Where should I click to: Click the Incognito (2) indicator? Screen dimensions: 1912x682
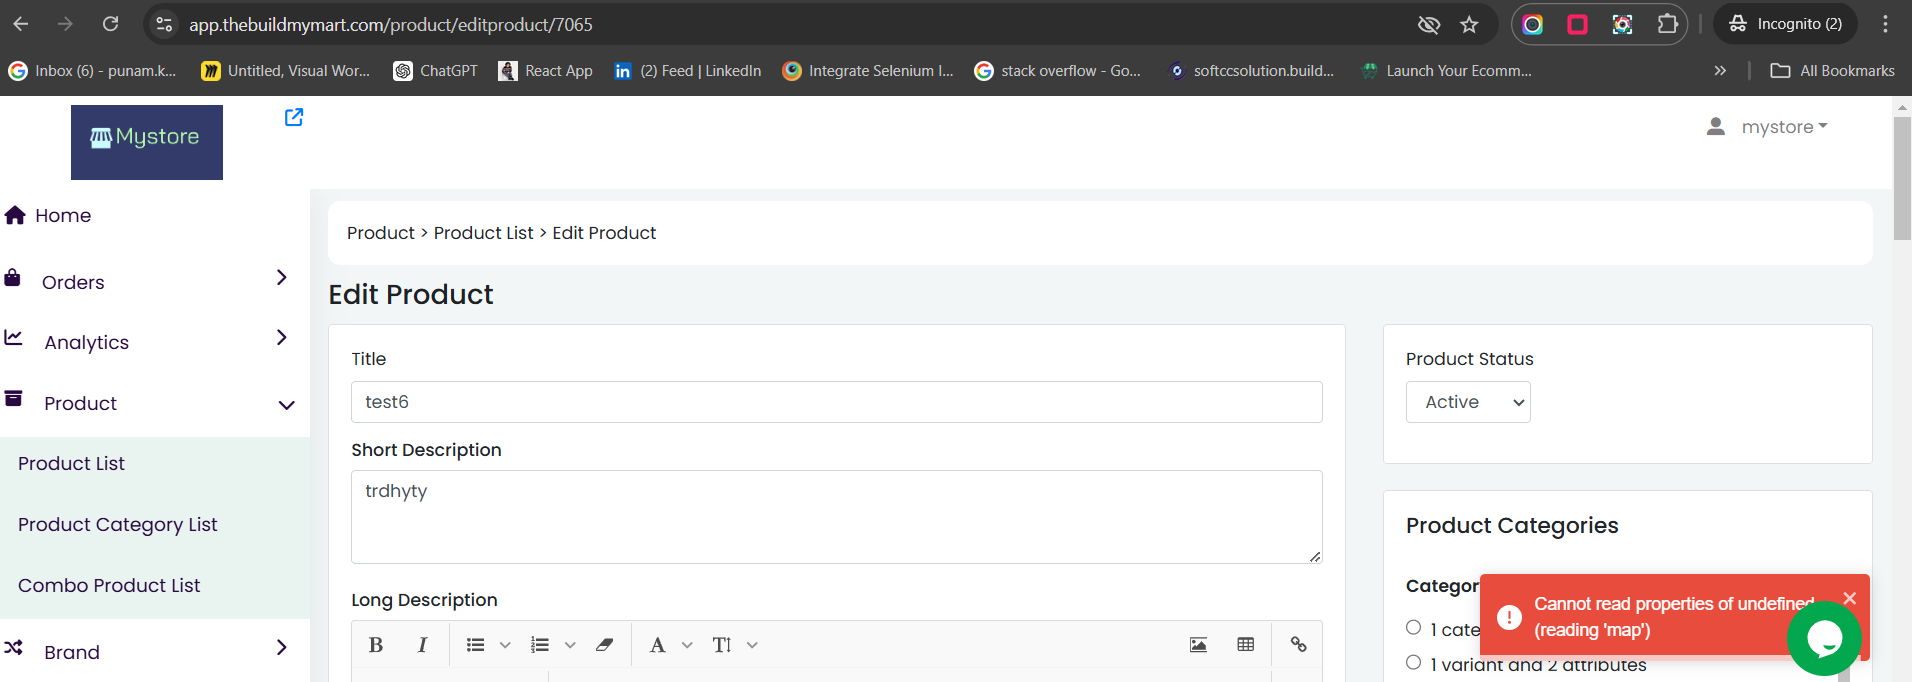(x=1785, y=24)
